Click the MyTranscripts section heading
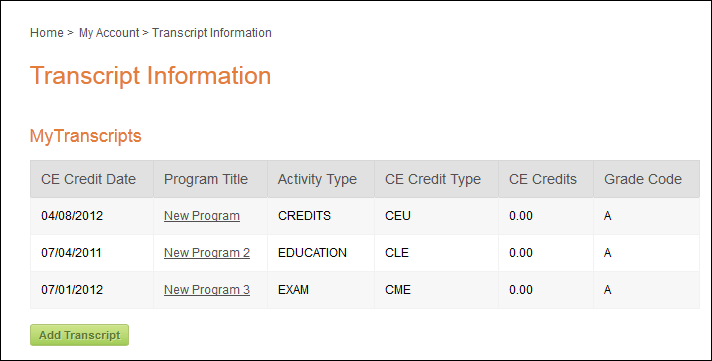Viewport: 712px width, 361px height. tap(85, 136)
